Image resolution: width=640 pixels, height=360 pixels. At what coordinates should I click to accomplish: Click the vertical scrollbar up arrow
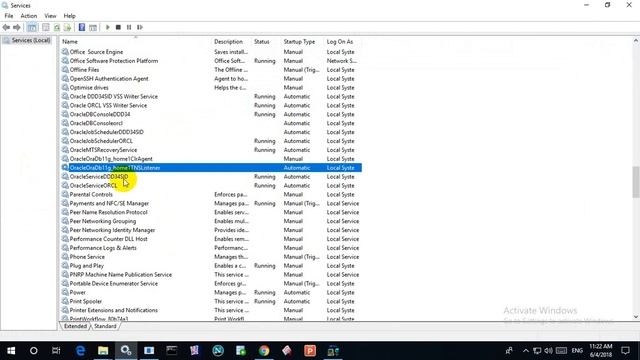[636, 41]
